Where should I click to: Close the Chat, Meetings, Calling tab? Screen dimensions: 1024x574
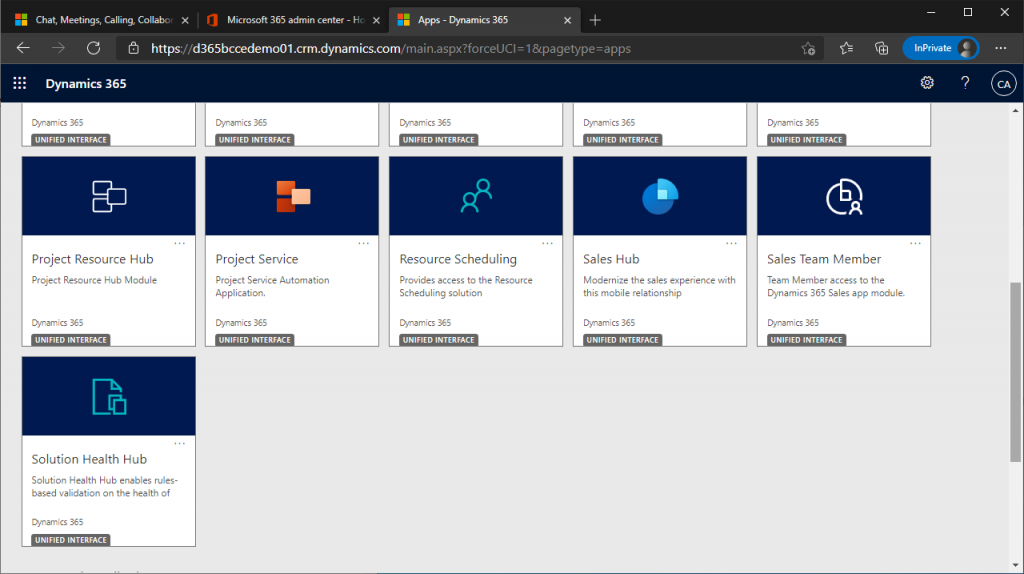(185, 20)
